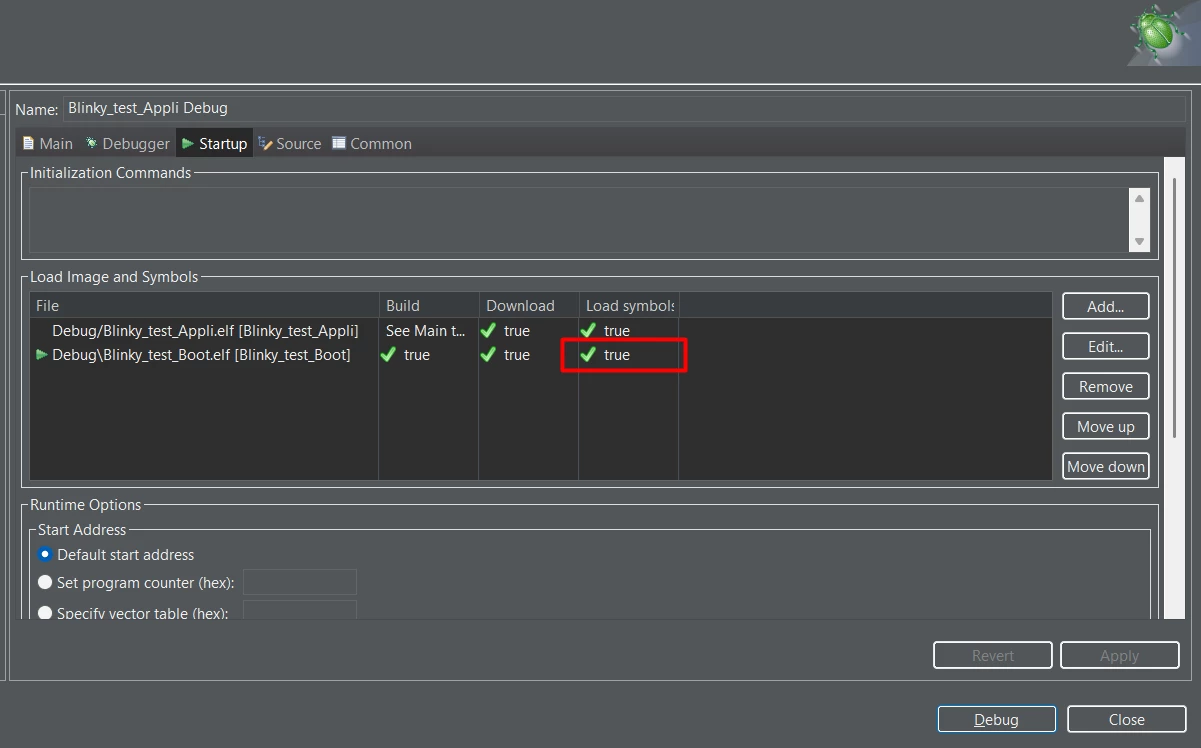Click the Main tab document icon
Image resolution: width=1201 pixels, height=748 pixels.
click(28, 143)
